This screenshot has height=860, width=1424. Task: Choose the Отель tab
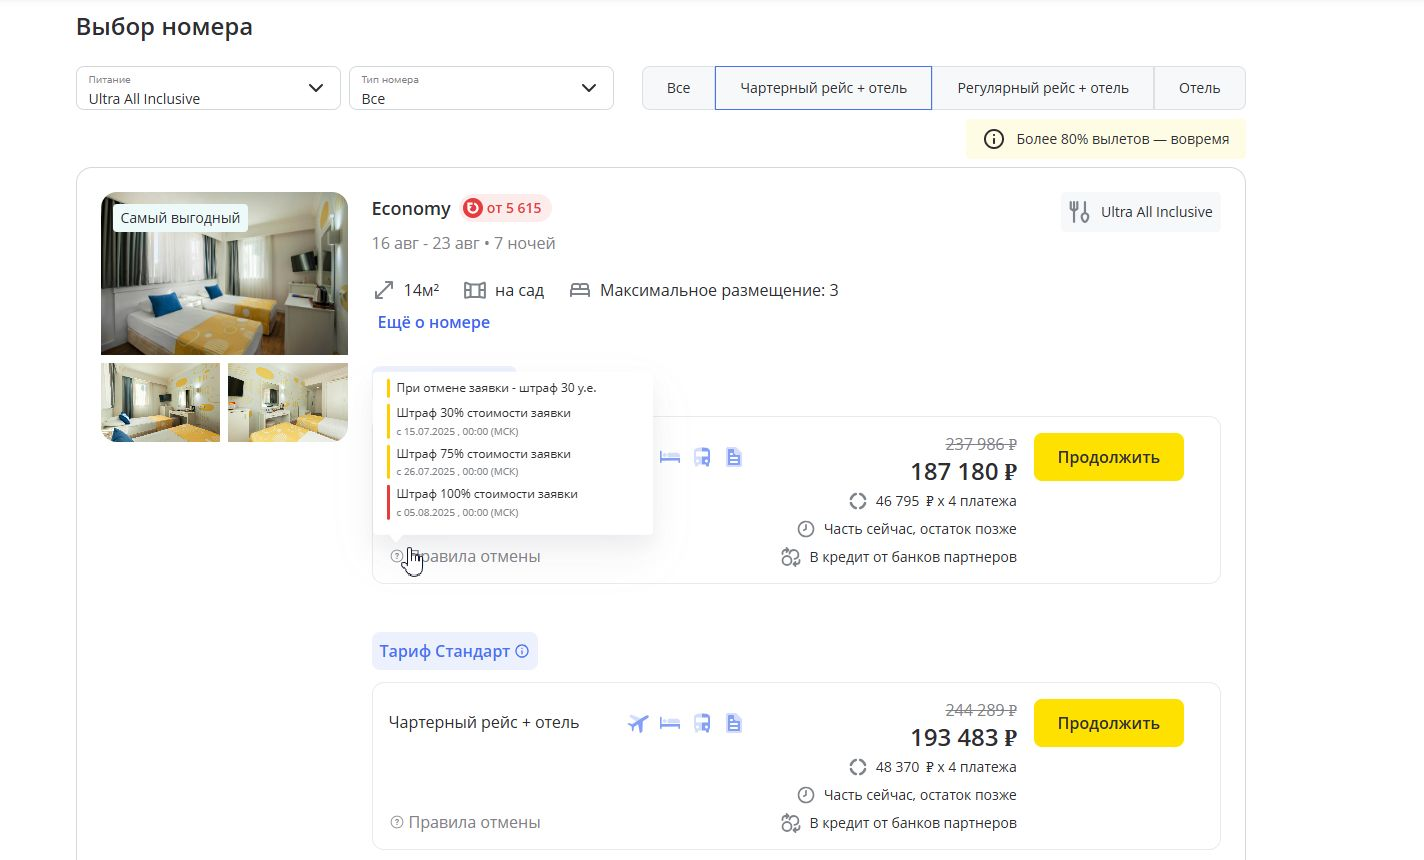(1199, 88)
